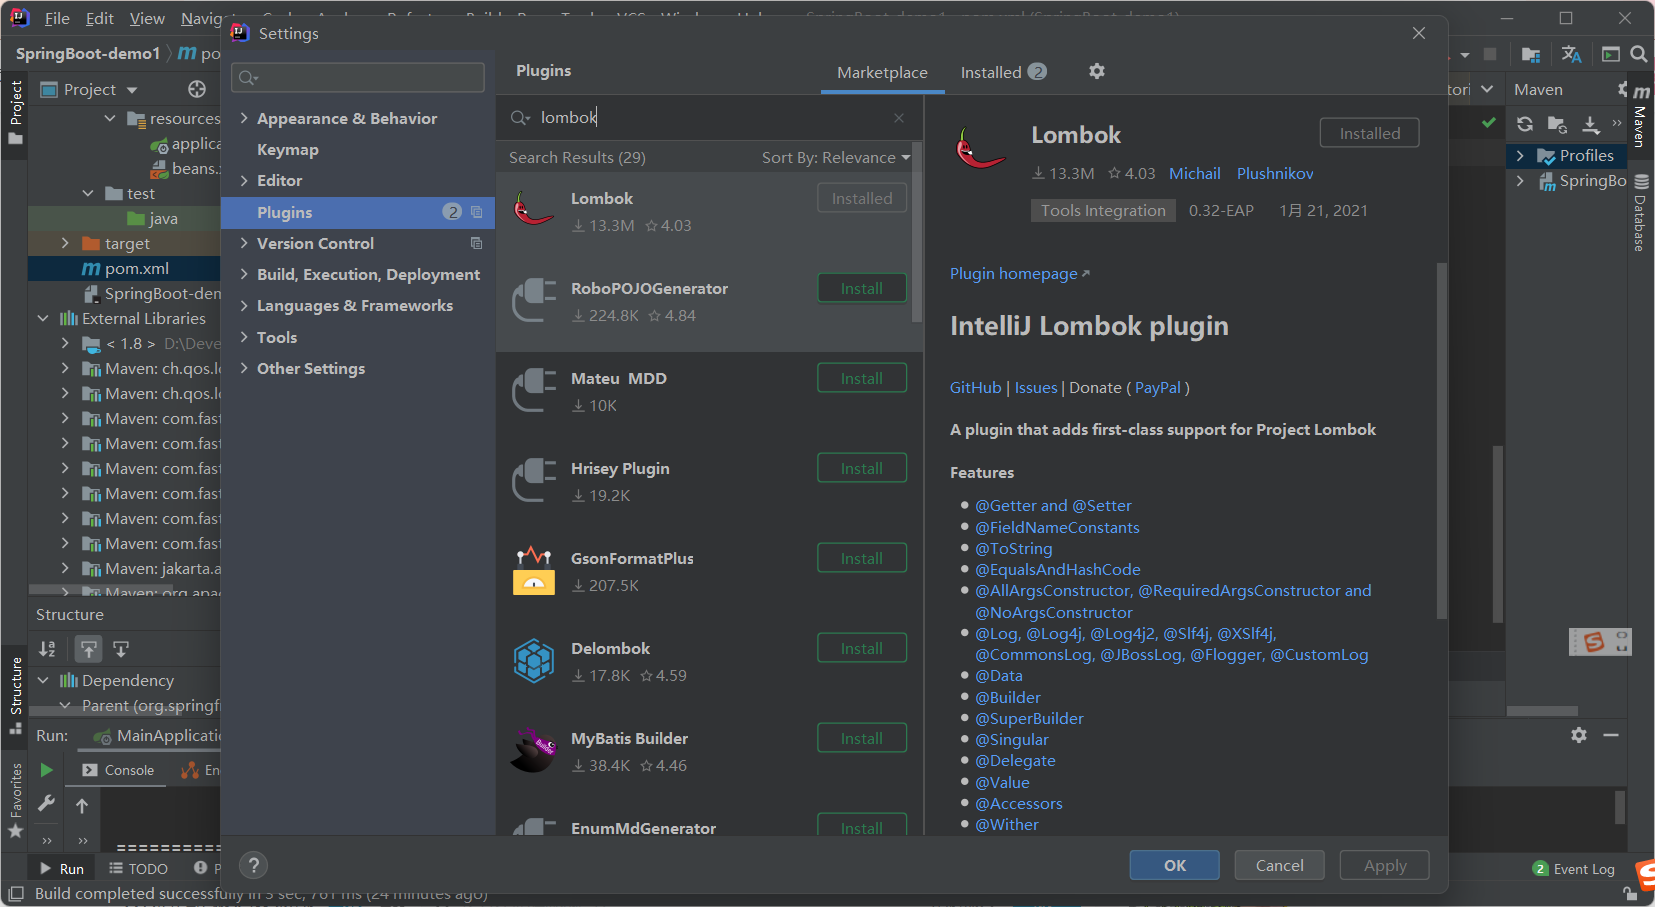Install Hrisey Plugin
Screen dimensions: 1655x907
tap(862, 468)
